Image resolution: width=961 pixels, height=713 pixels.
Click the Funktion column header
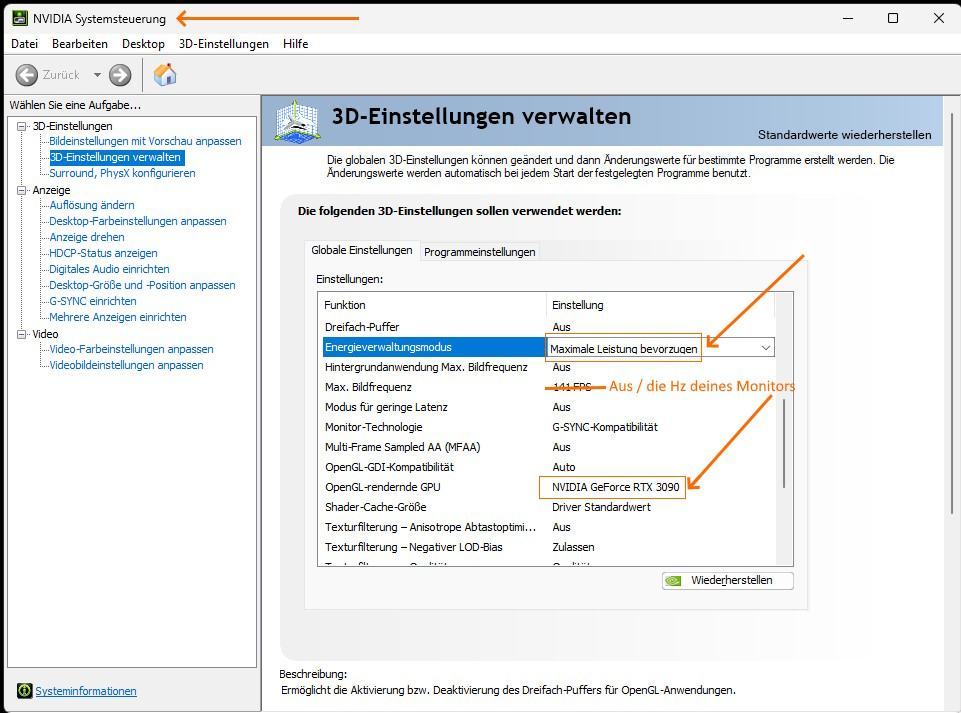tap(344, 305)
